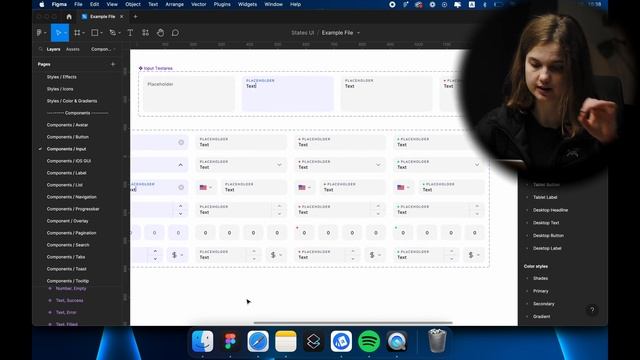This screenshot has height=360, width=640.
Task: Open the Example File title dropdown
Action: pyautogui.click(x=358, y=33)
